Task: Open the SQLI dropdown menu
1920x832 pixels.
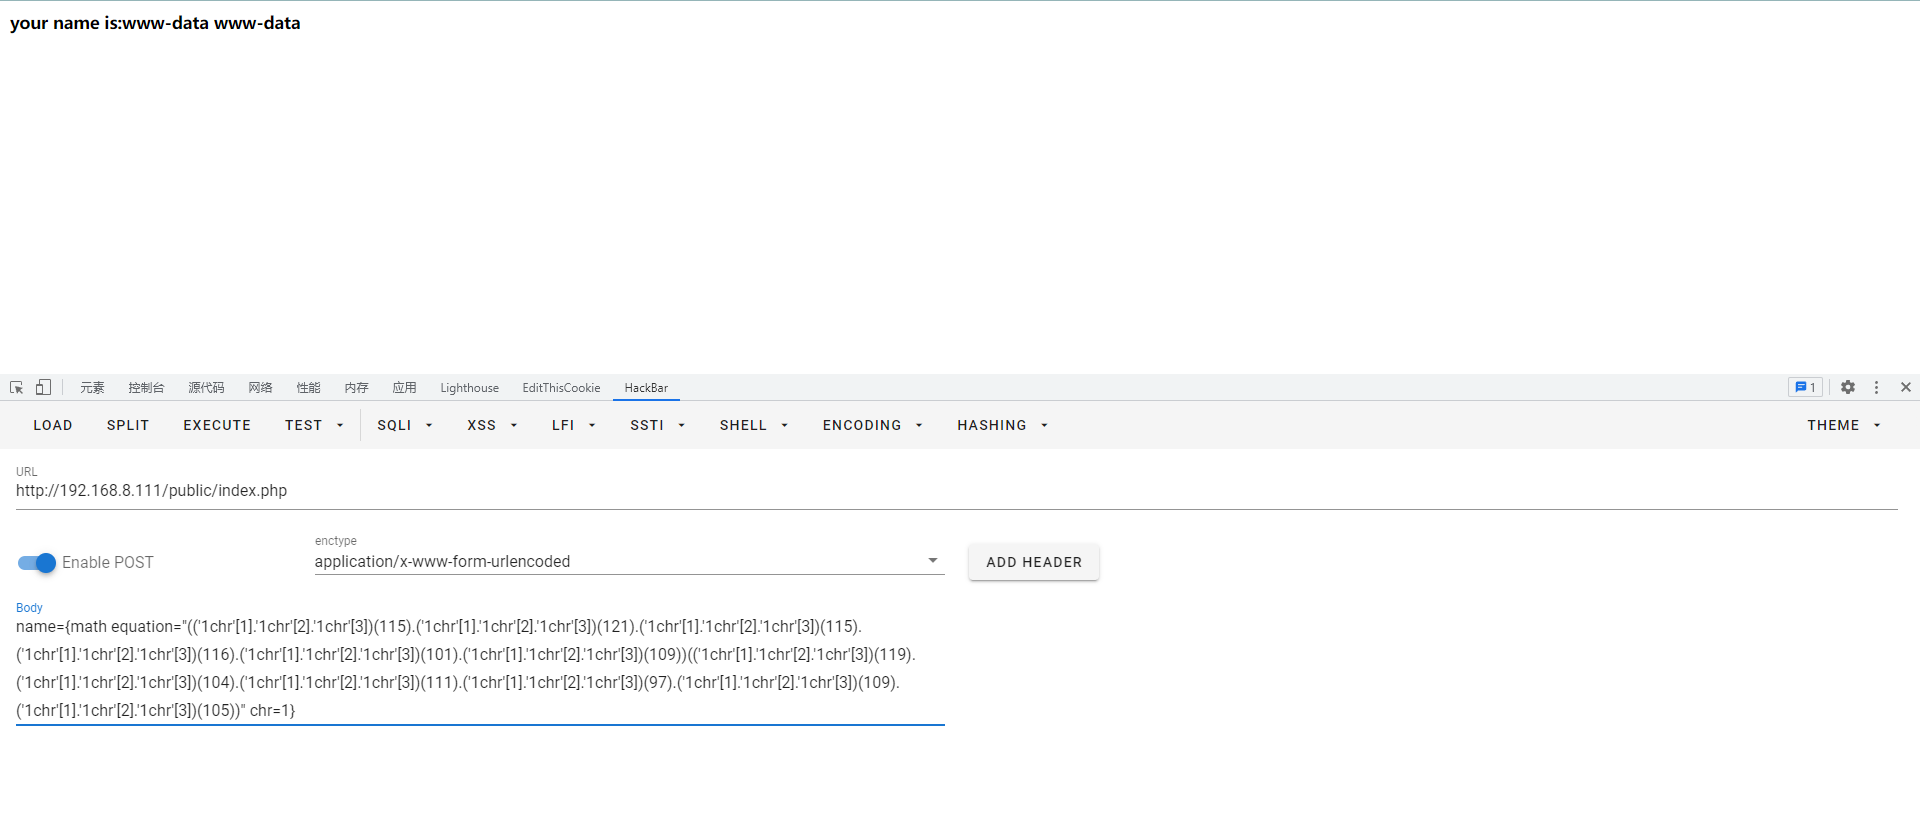Action: click(404, 426)
